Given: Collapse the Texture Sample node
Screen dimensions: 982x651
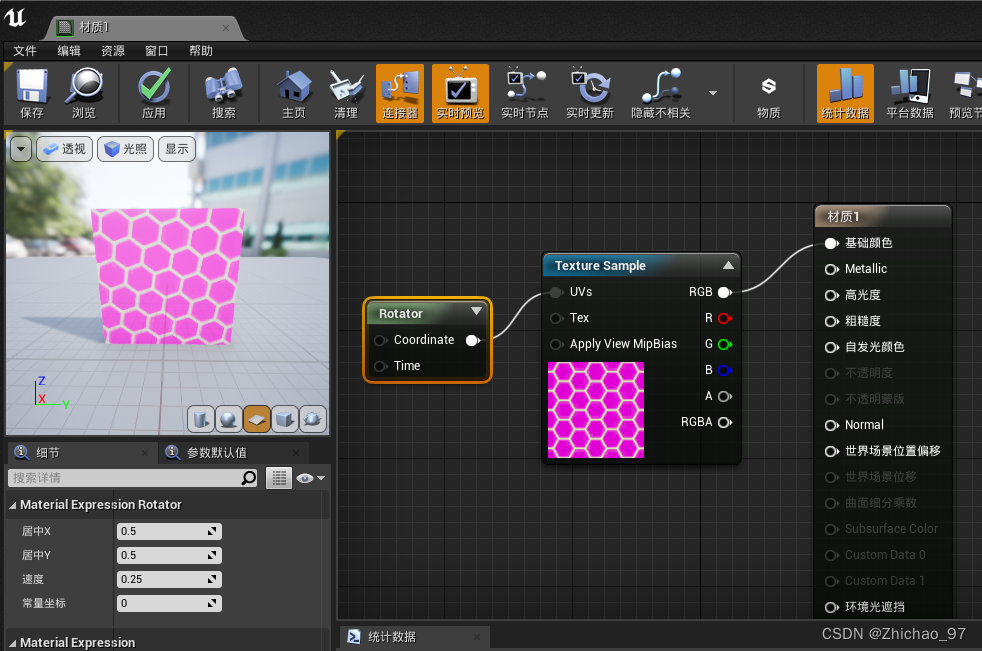Looking at the screenshot, I should pos(729,265).
